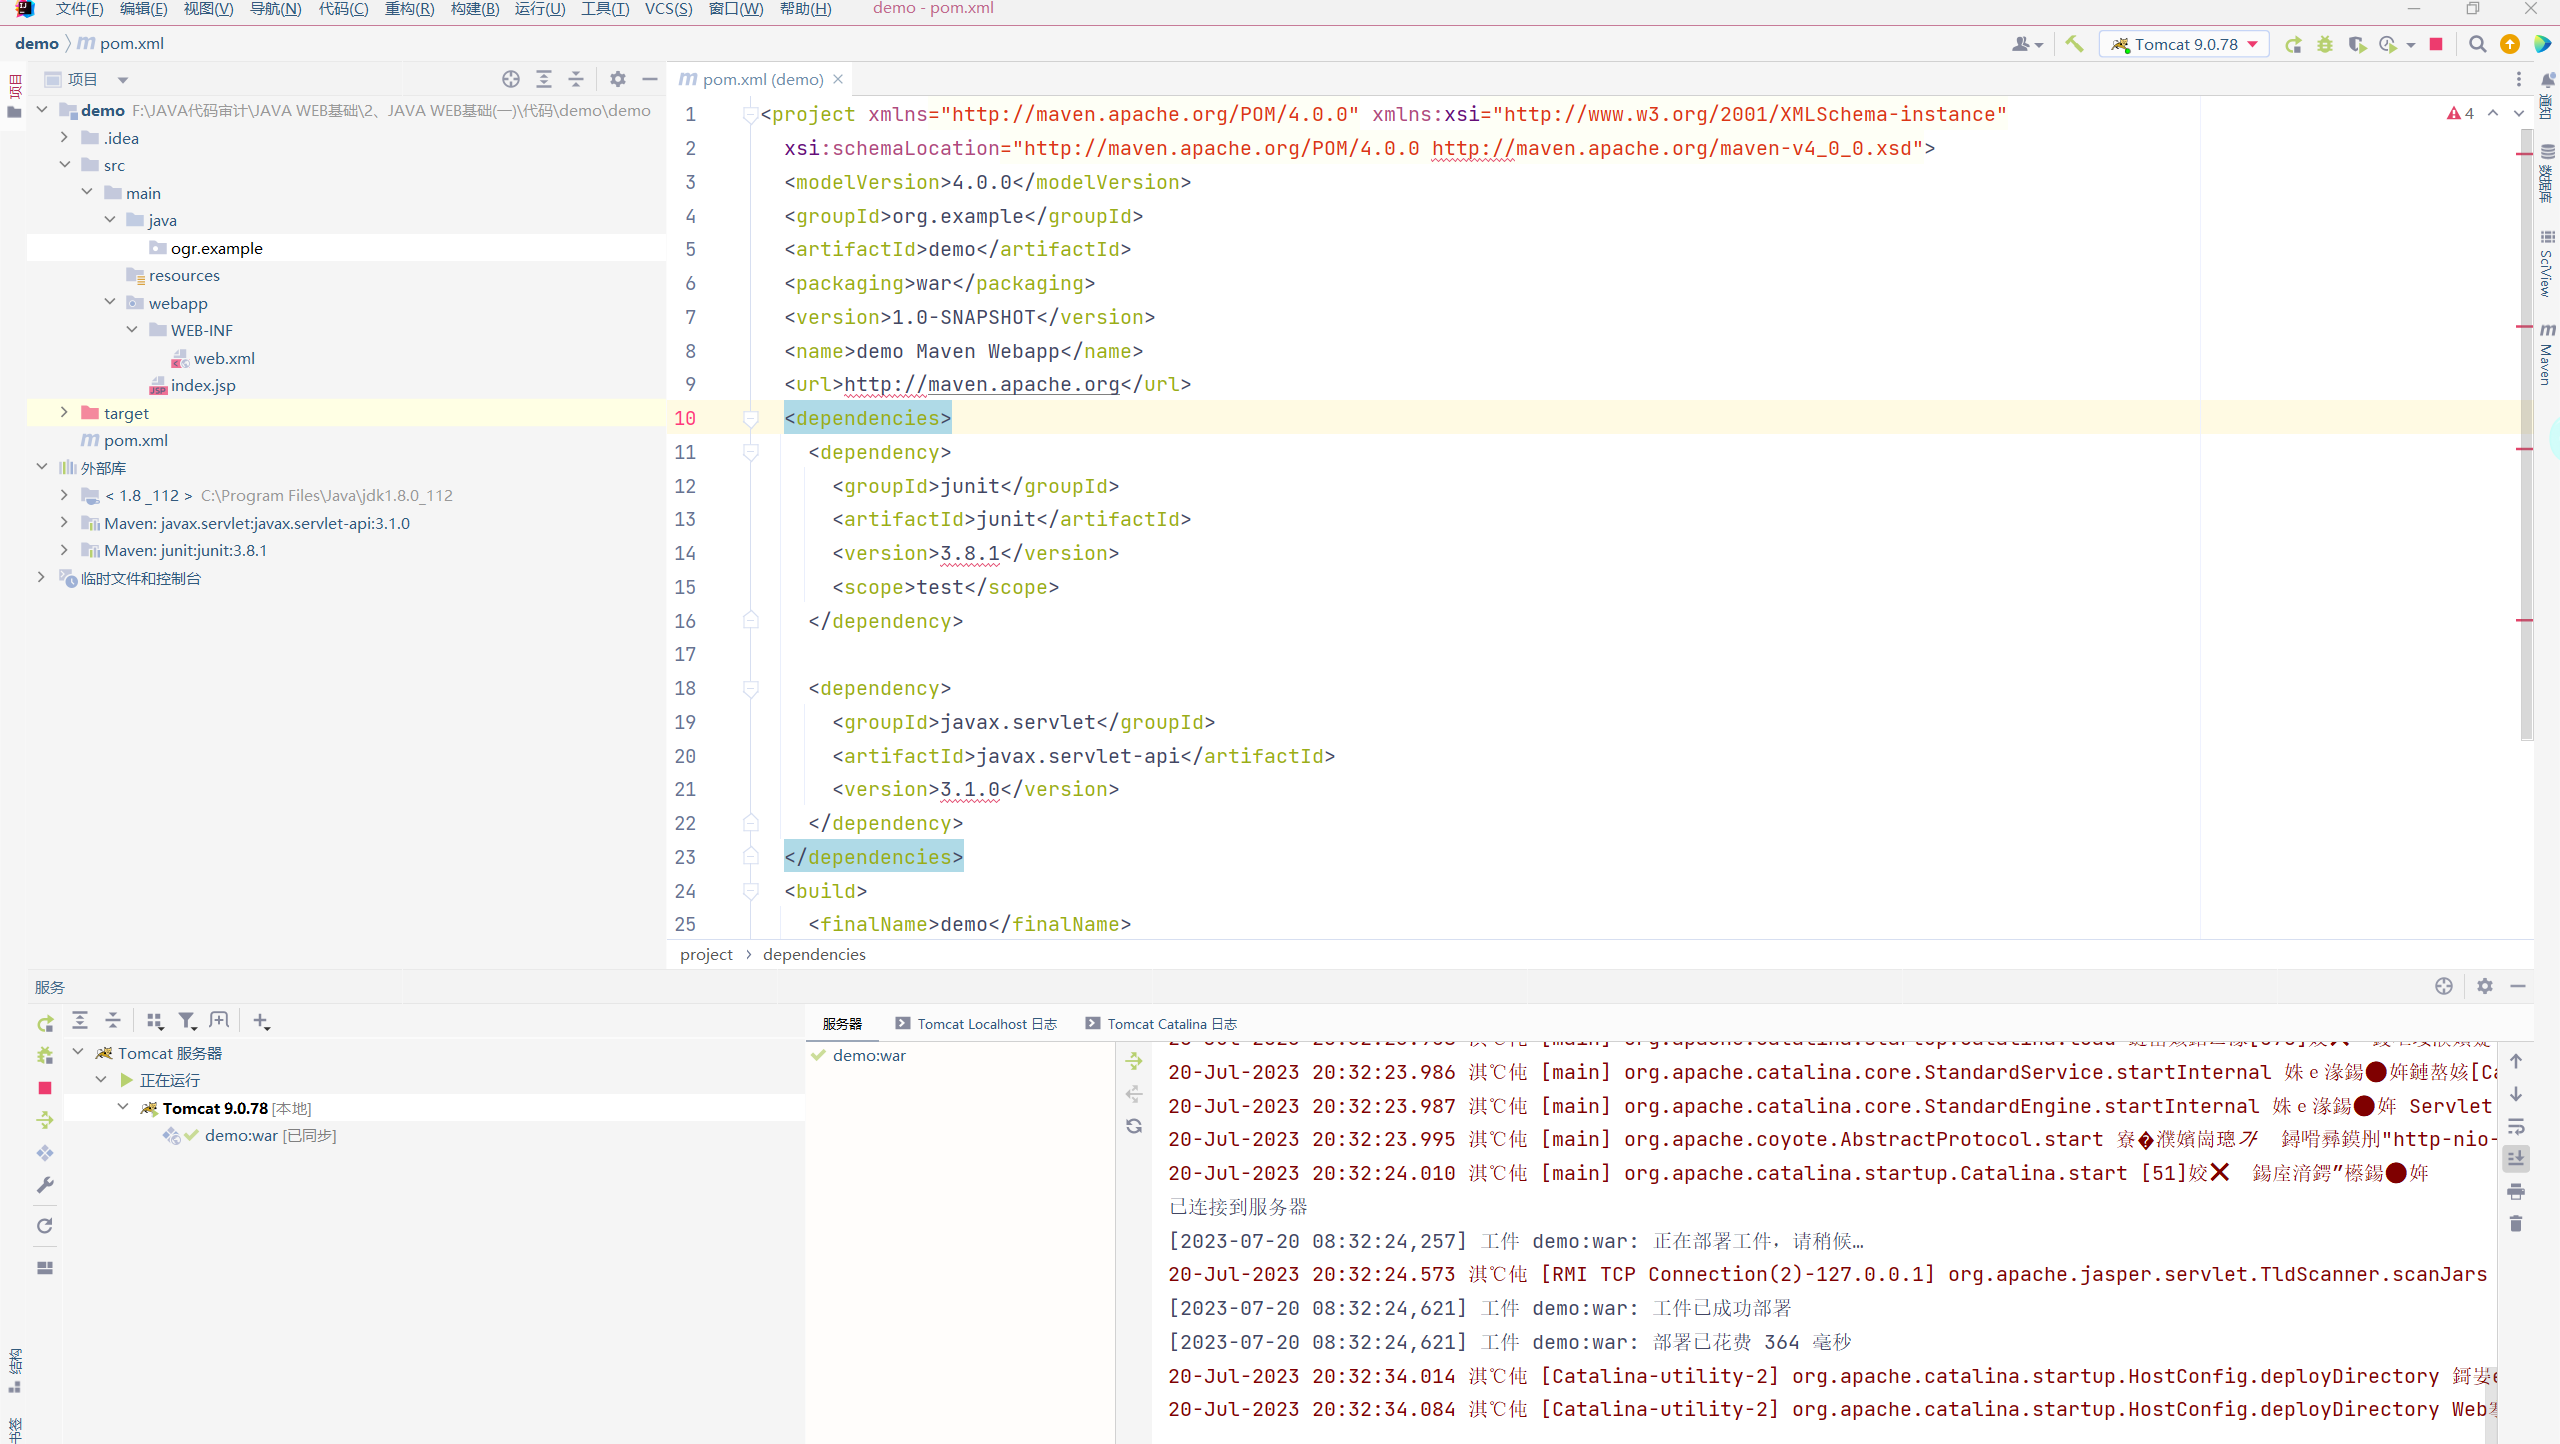2560x1444 pixels.
Task: Toggle the SciView tool window on the right stripe
Action: click(2547, 264)
